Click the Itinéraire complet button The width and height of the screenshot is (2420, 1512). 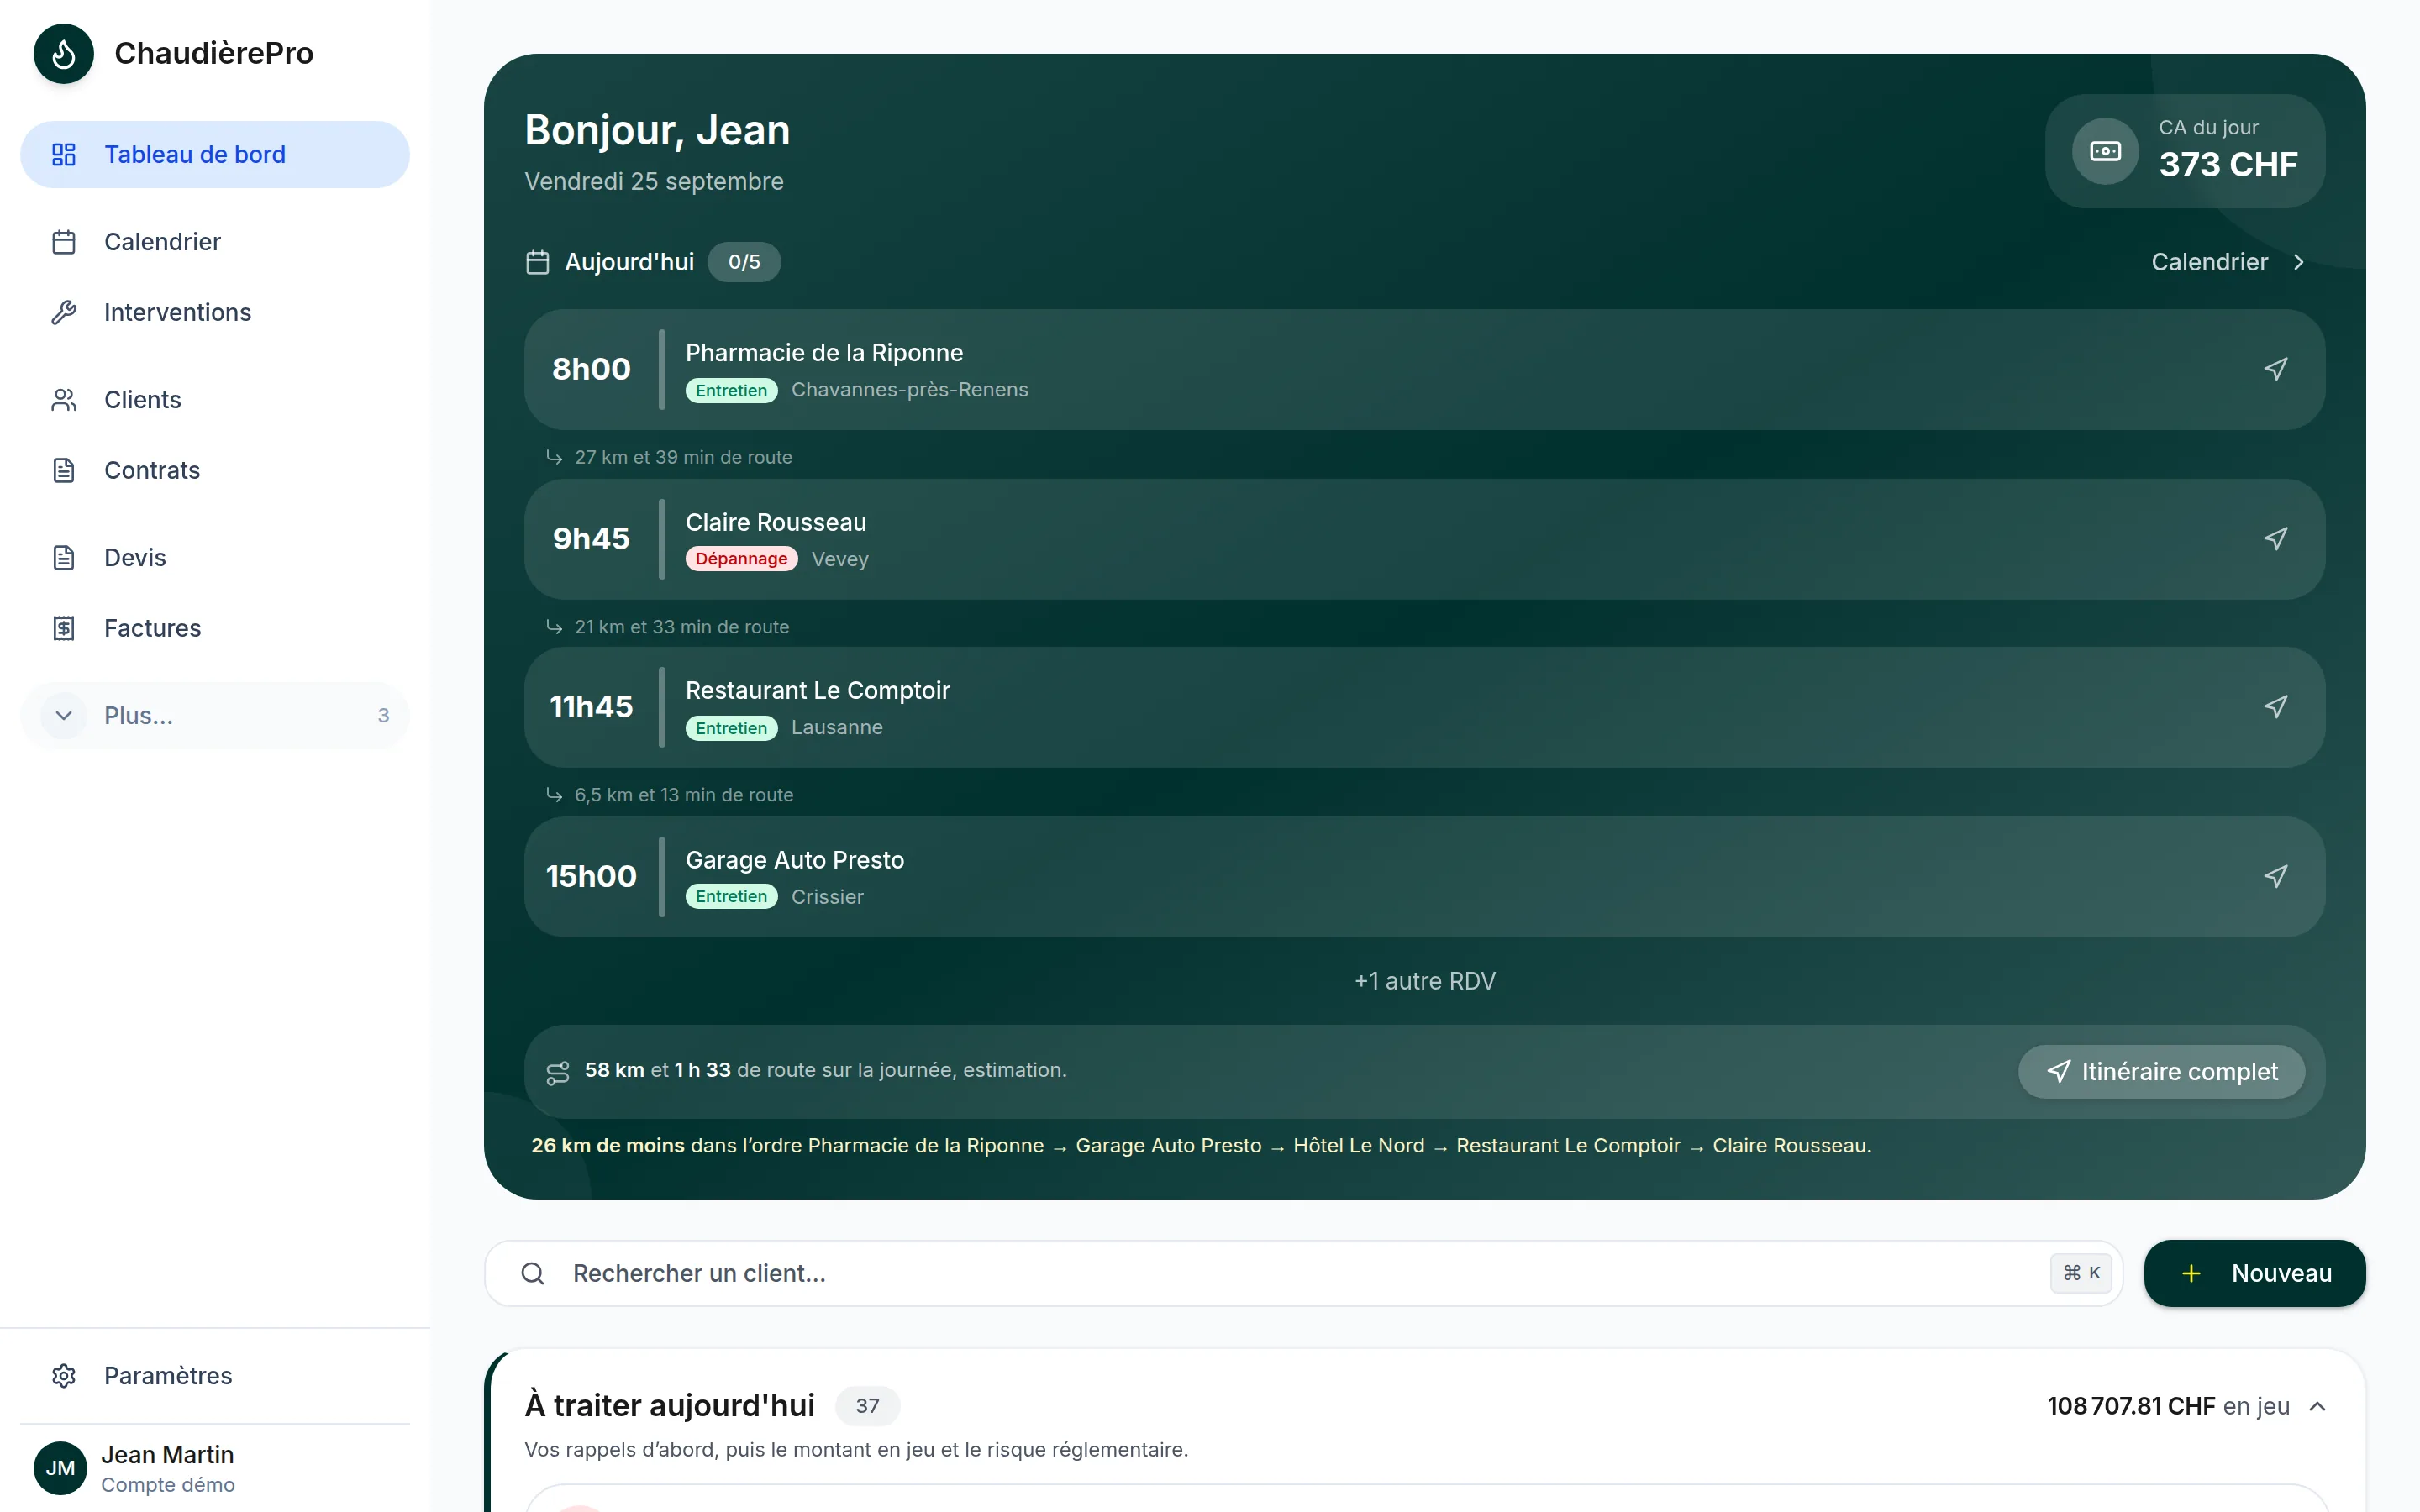coord(2161,1072)
